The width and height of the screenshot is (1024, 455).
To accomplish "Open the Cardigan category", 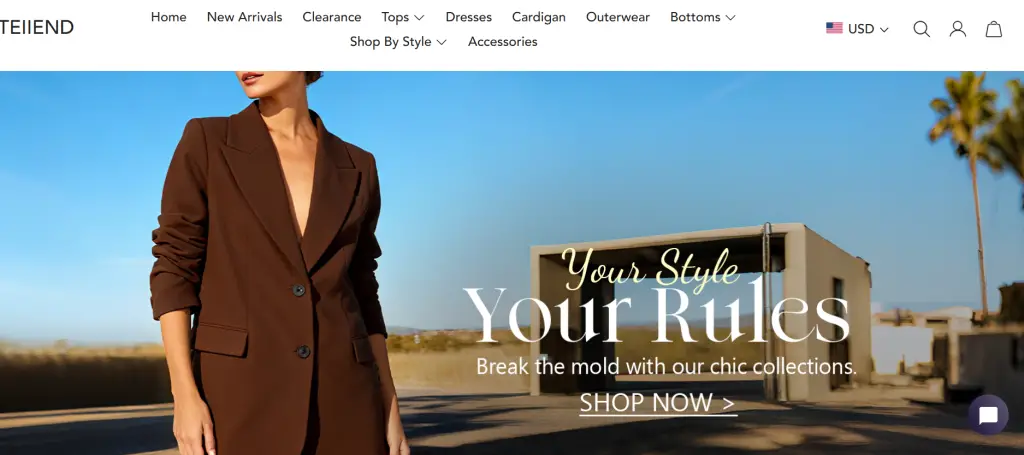I will point(539,17).
